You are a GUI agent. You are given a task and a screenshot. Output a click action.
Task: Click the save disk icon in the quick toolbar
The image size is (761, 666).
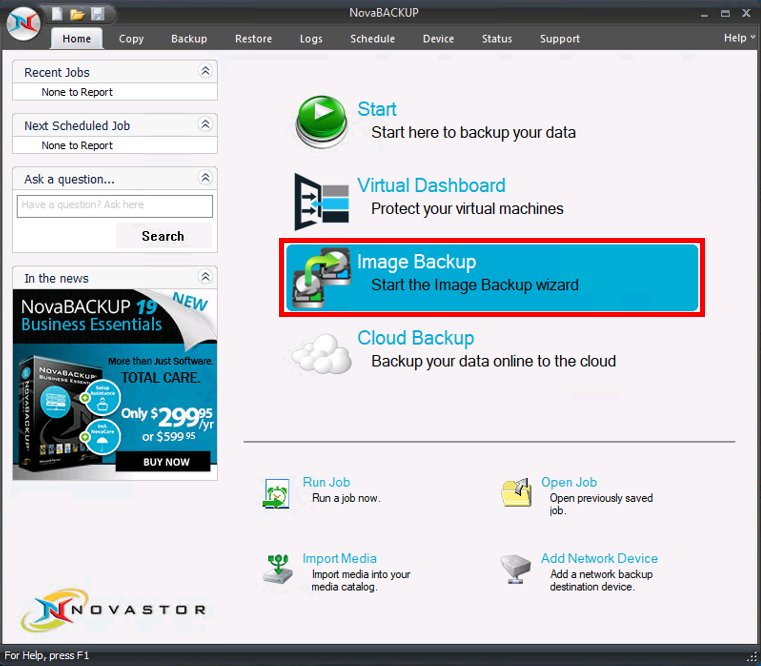(97, 14)
